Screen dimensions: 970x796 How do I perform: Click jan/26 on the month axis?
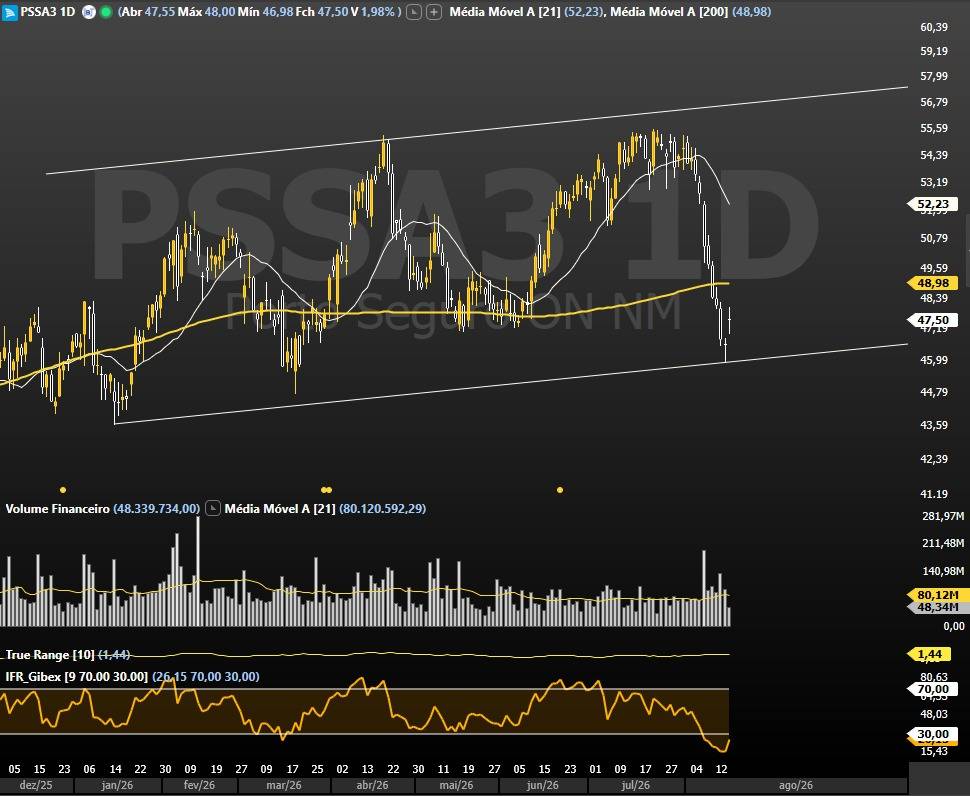pos(118,785)
